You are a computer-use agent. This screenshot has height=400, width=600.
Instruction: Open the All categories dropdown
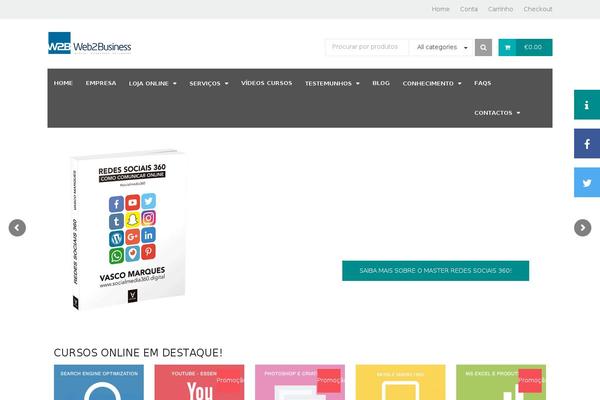pos(442,47)
